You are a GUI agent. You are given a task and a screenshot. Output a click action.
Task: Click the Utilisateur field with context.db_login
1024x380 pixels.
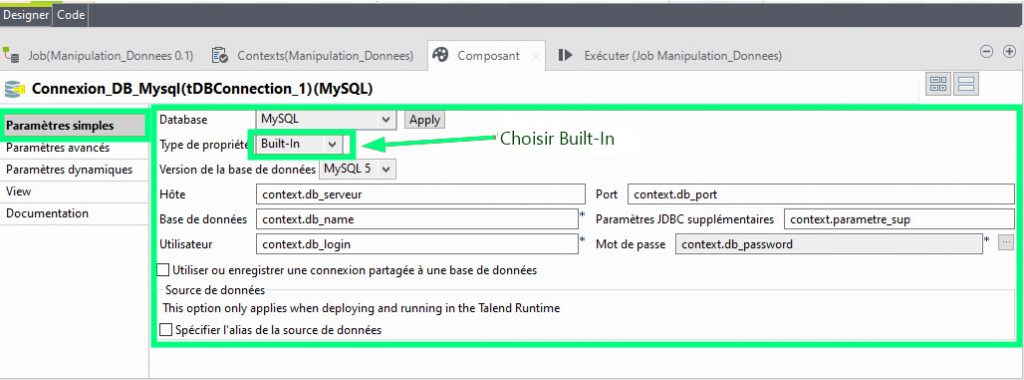(x=417, y=244)
